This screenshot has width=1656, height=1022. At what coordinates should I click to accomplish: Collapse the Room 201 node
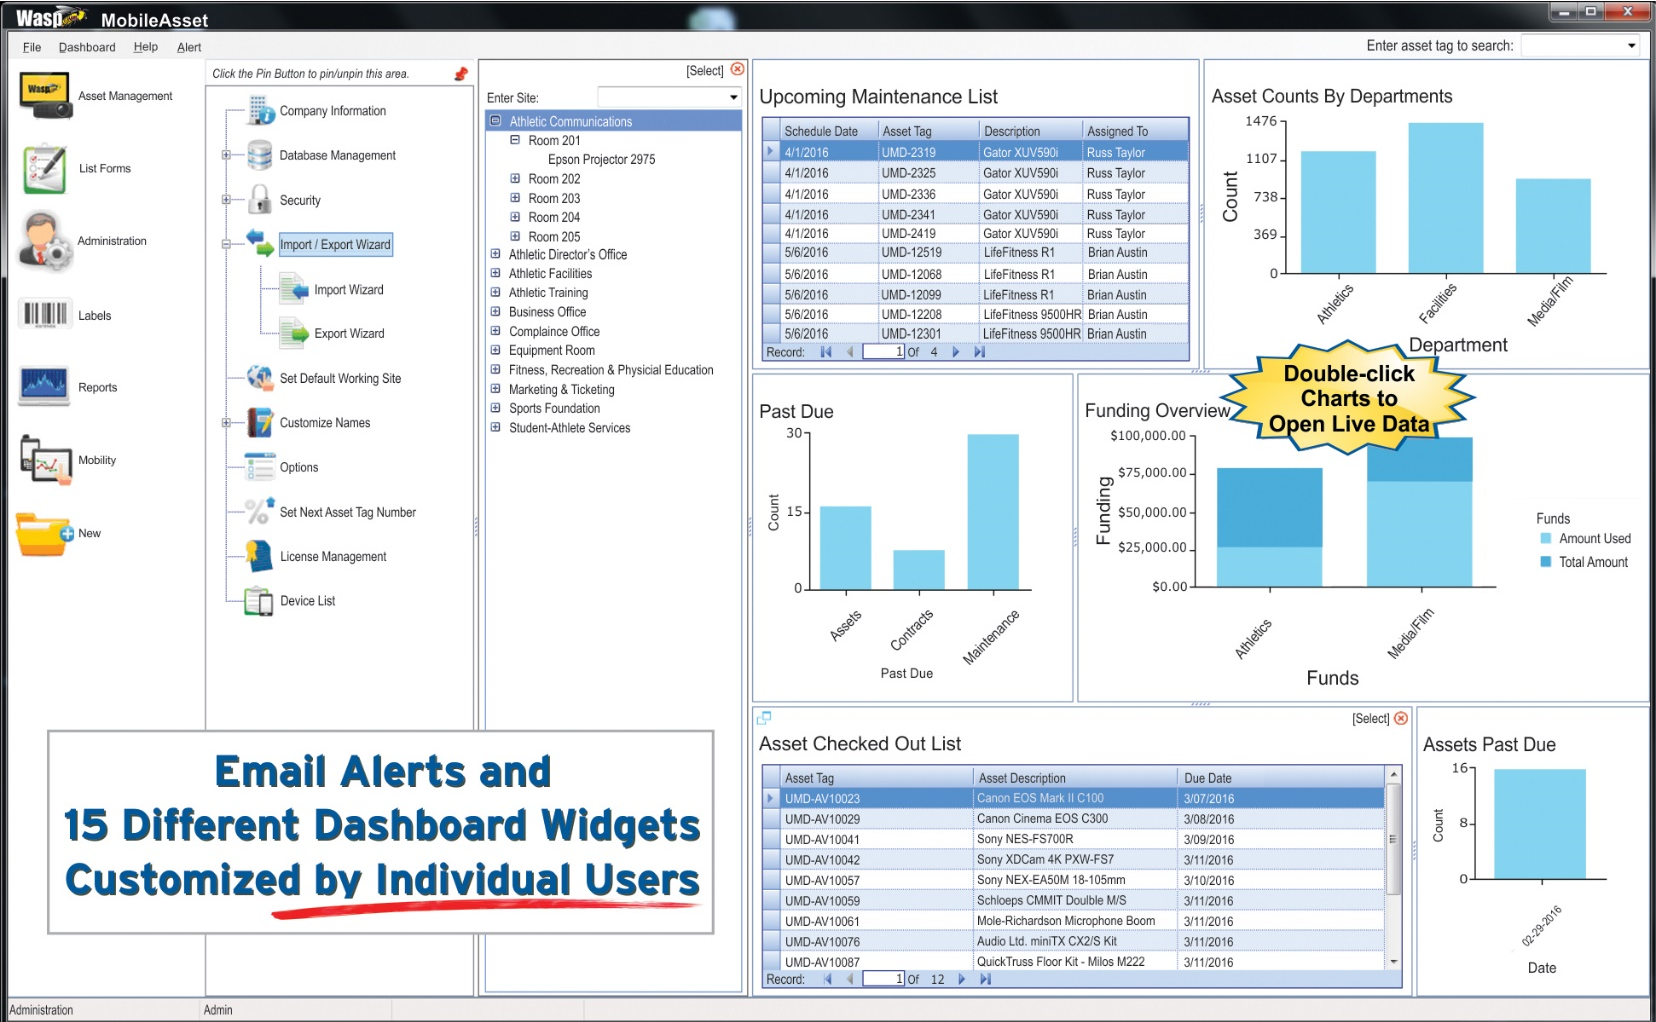pos(515,140)
